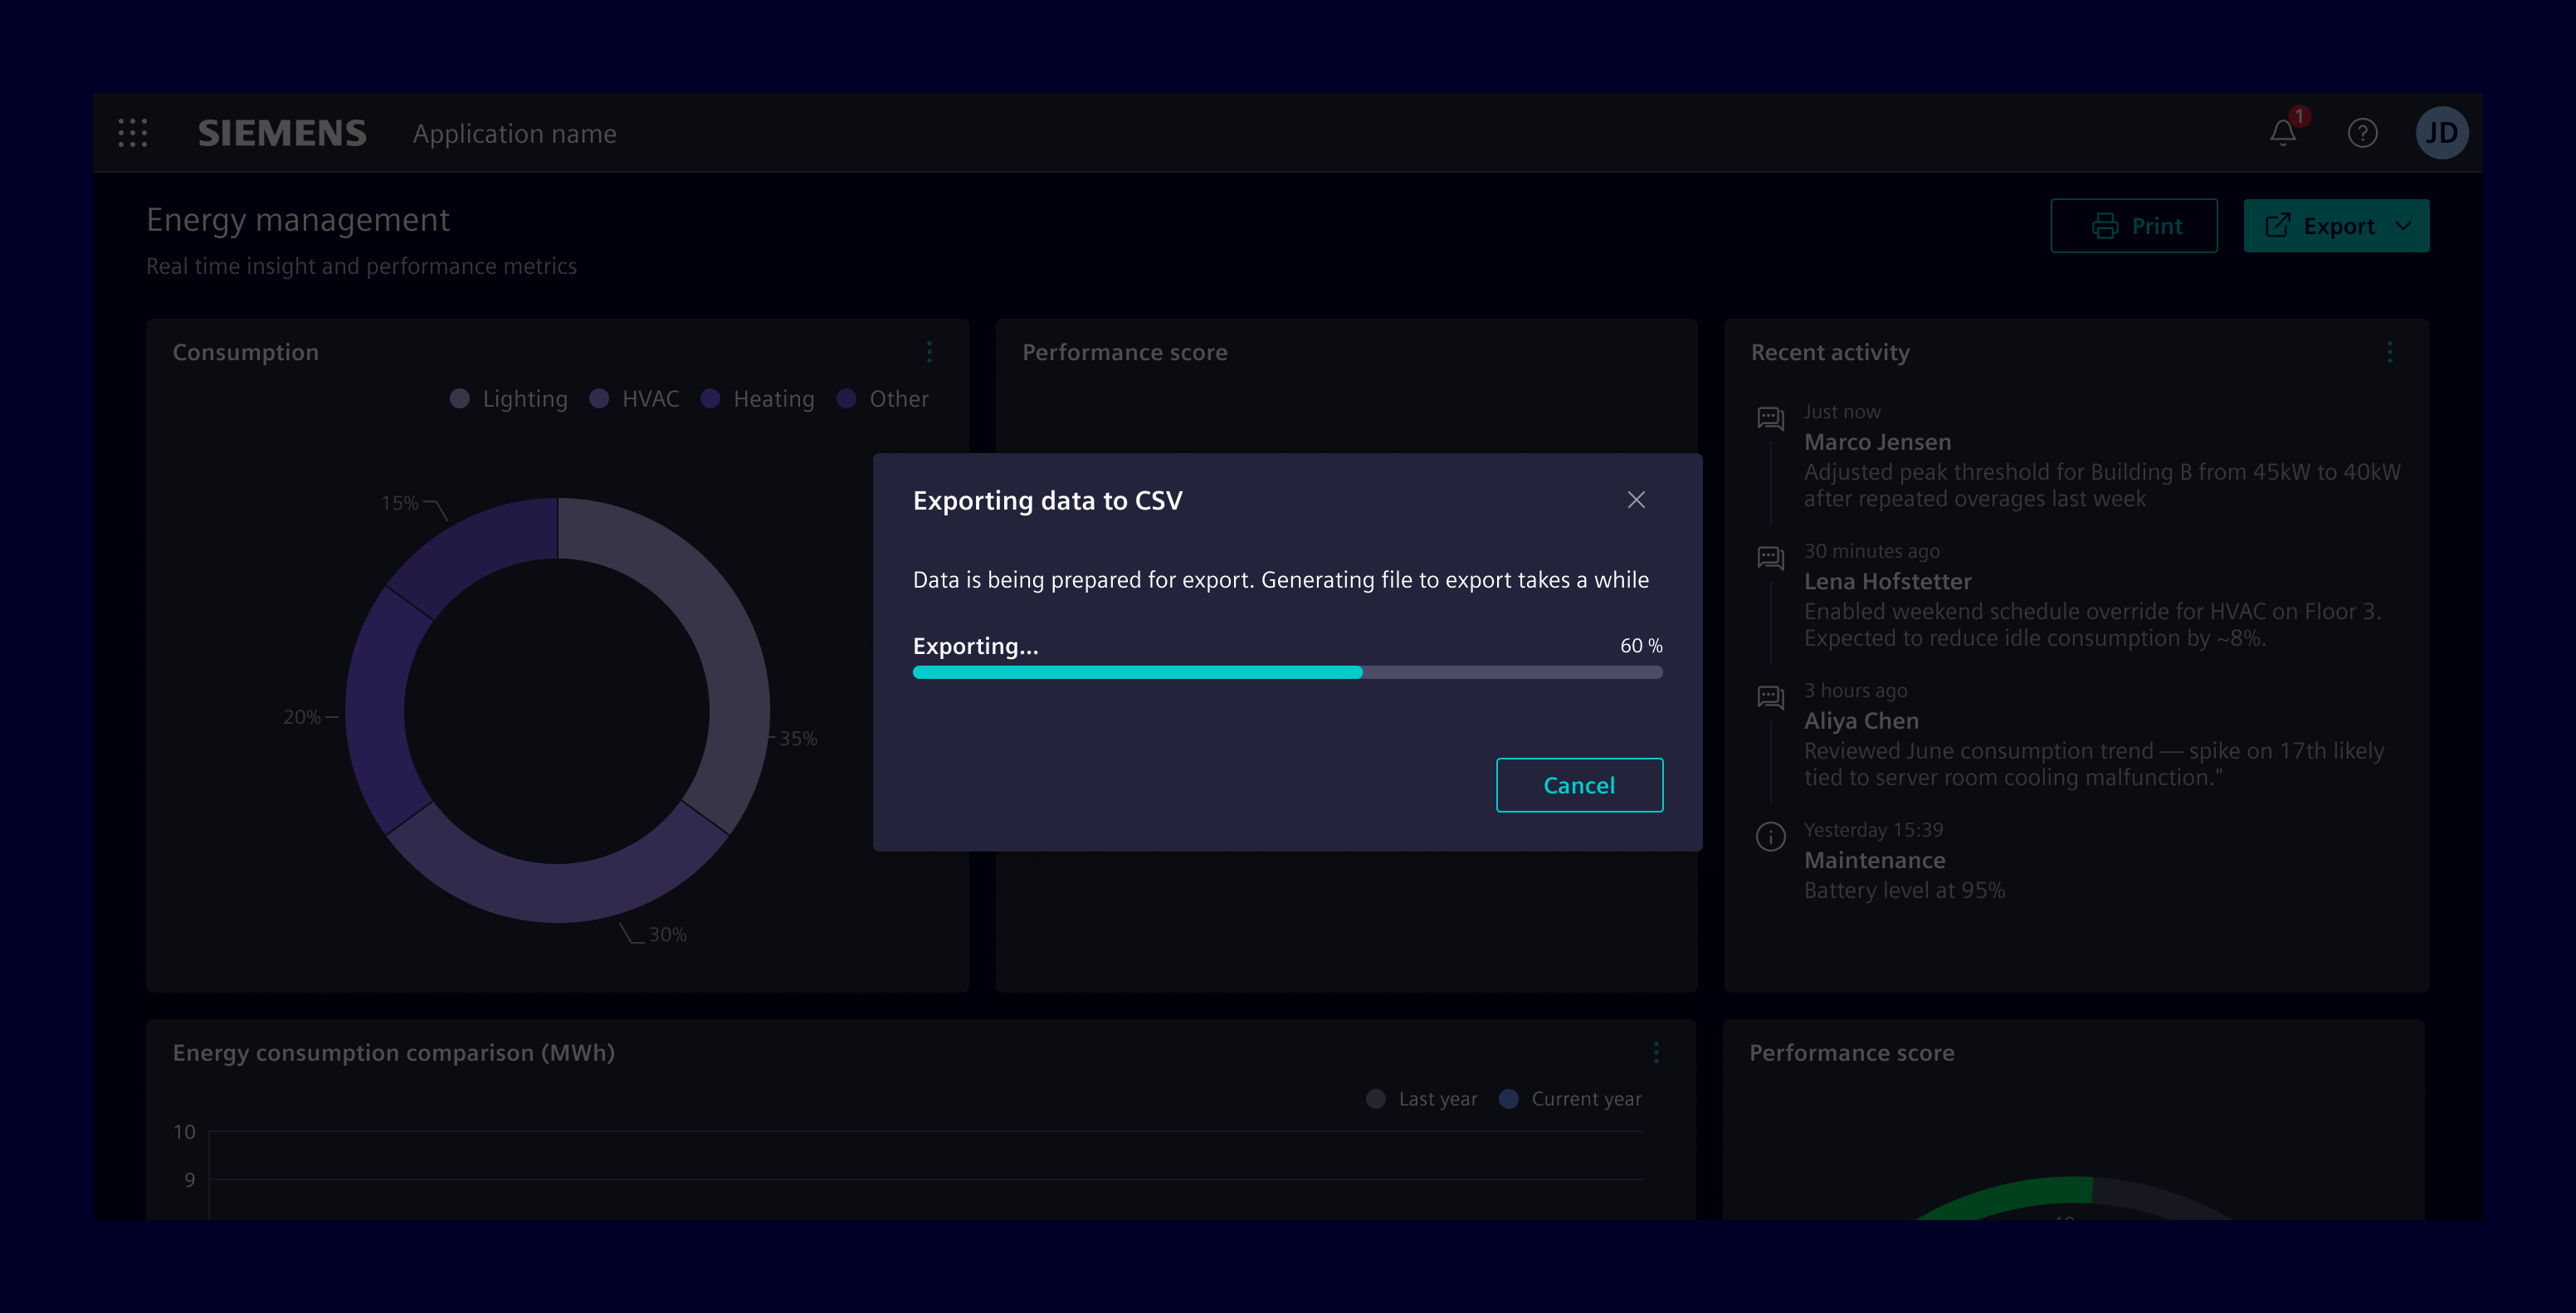Screen dimensions: 2576x1313
Task: Click the JD user avatar
Action: click(2443, 132)
